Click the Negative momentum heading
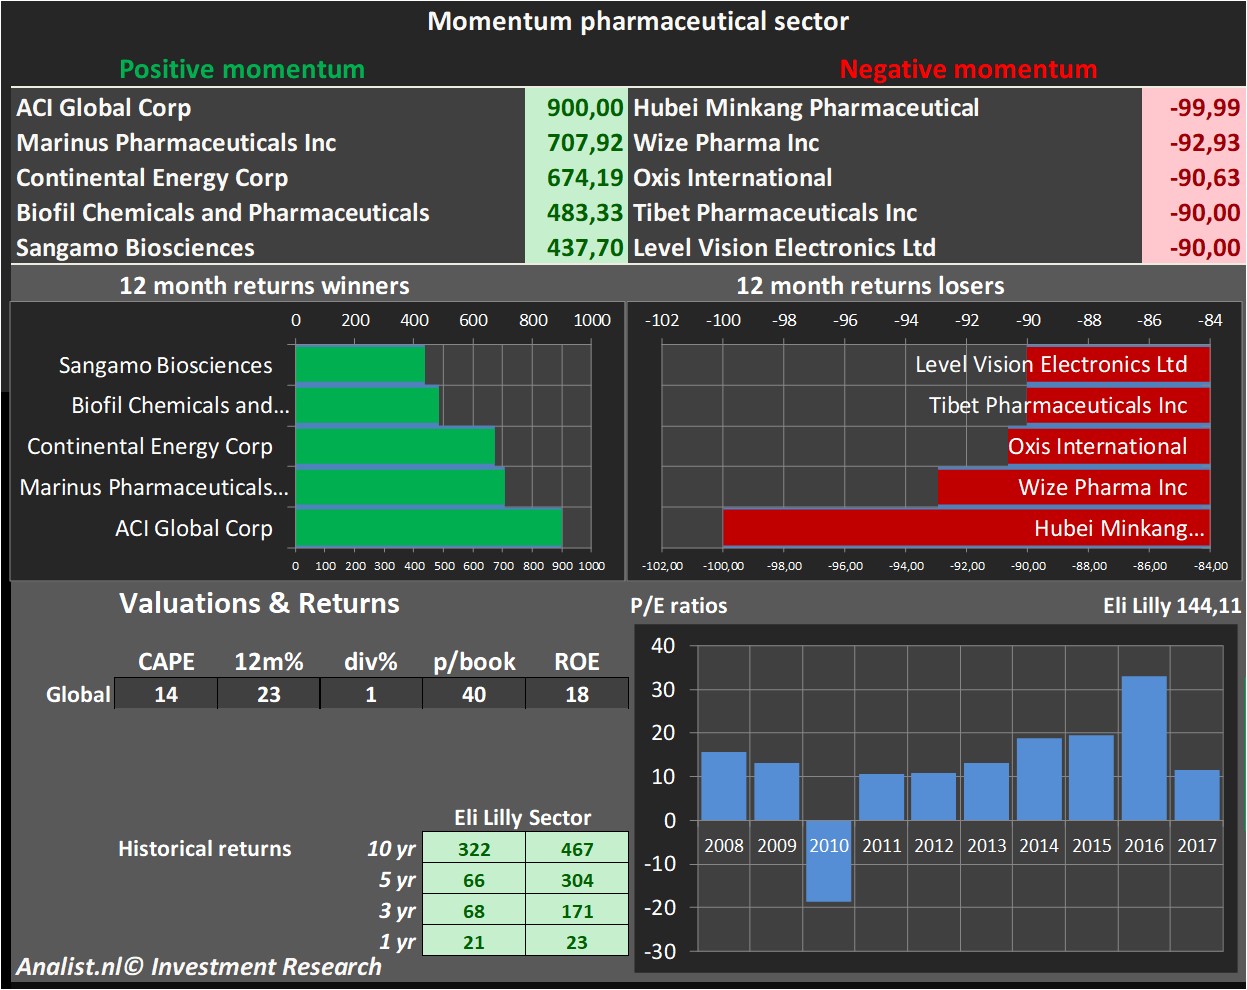 coord(968,69)
